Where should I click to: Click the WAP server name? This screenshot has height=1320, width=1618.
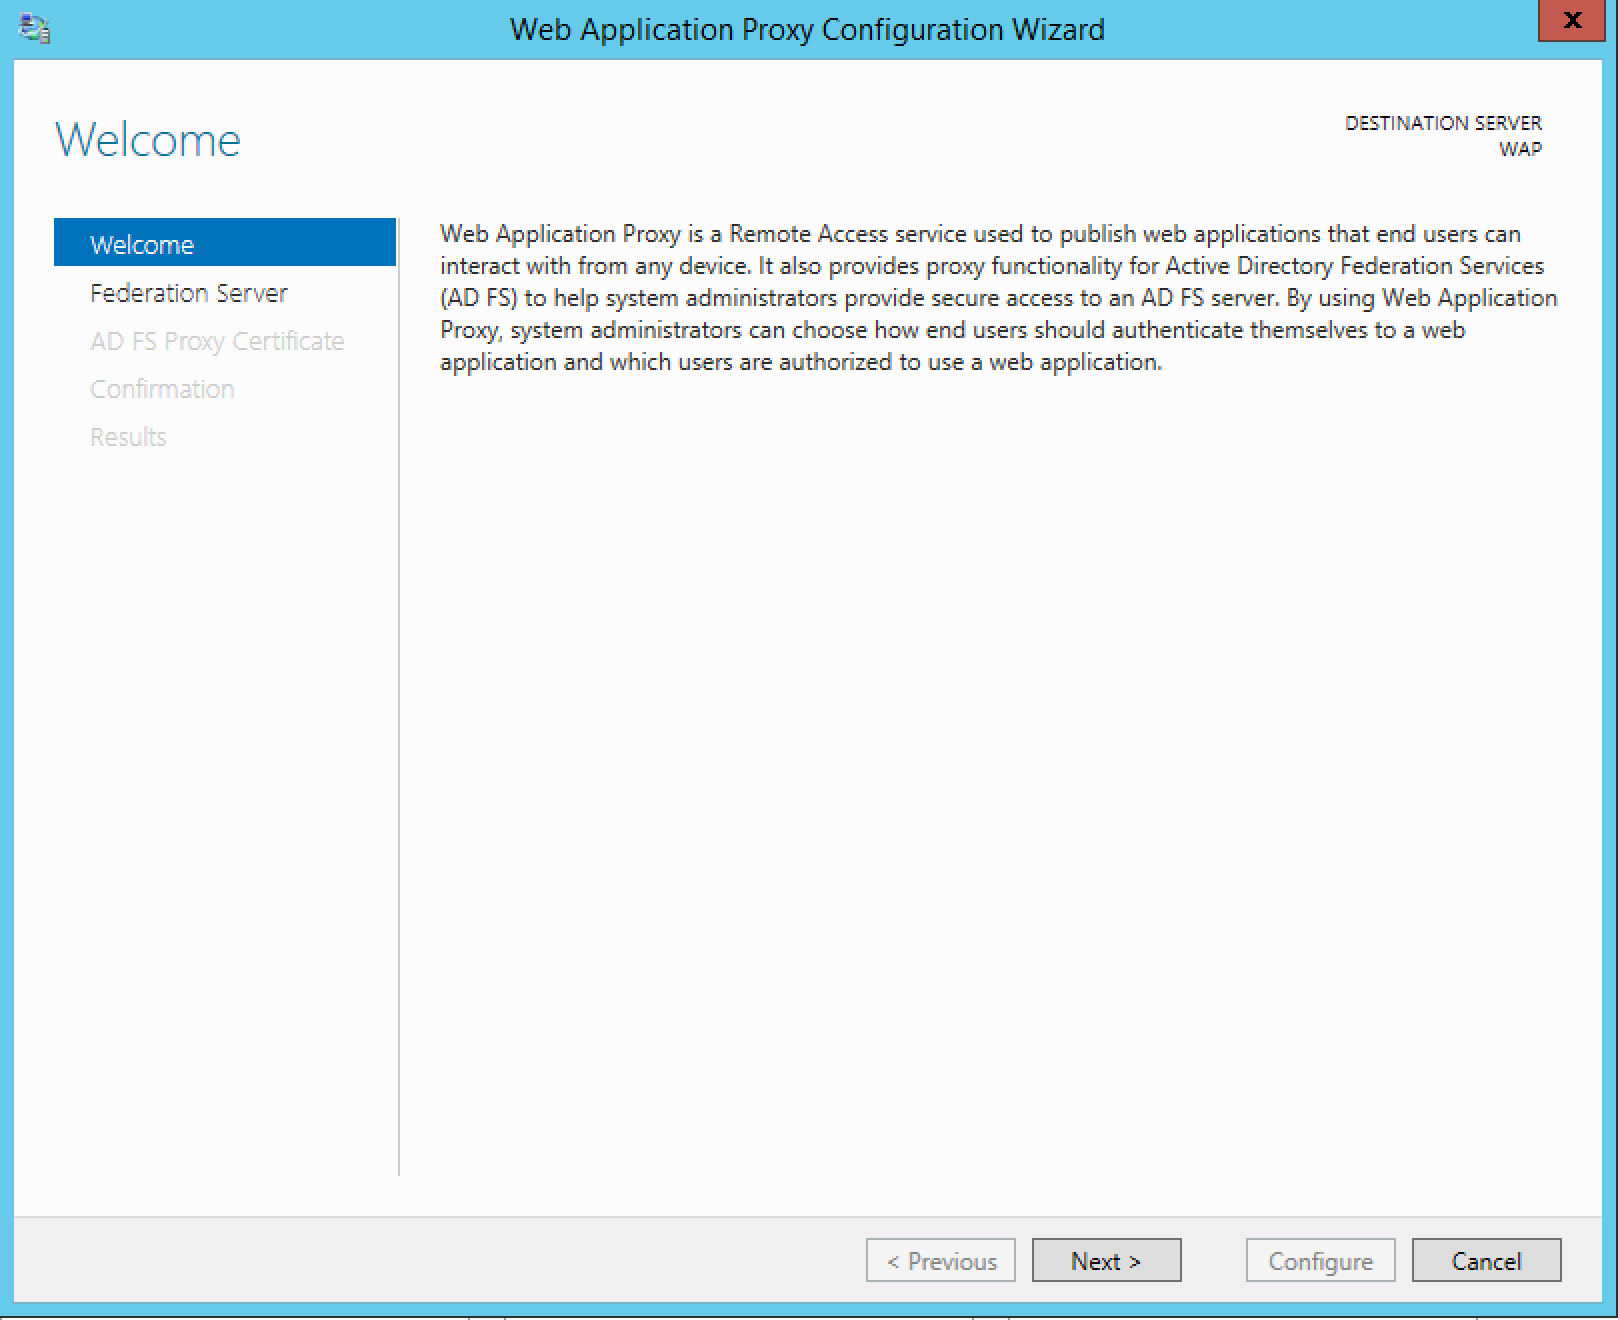coord(1520,149)
